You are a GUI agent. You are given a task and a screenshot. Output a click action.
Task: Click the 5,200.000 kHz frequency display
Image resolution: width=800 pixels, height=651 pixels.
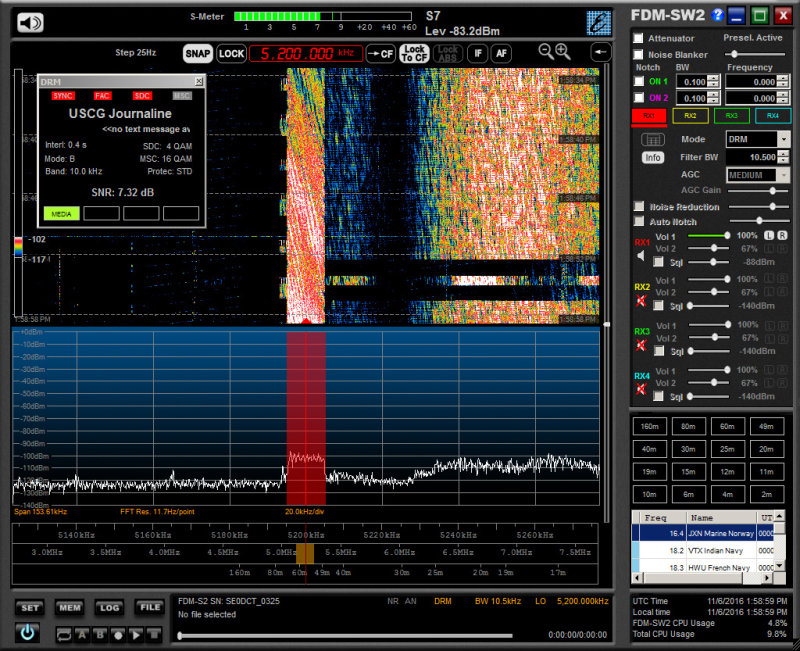click(x=306, y=54)
